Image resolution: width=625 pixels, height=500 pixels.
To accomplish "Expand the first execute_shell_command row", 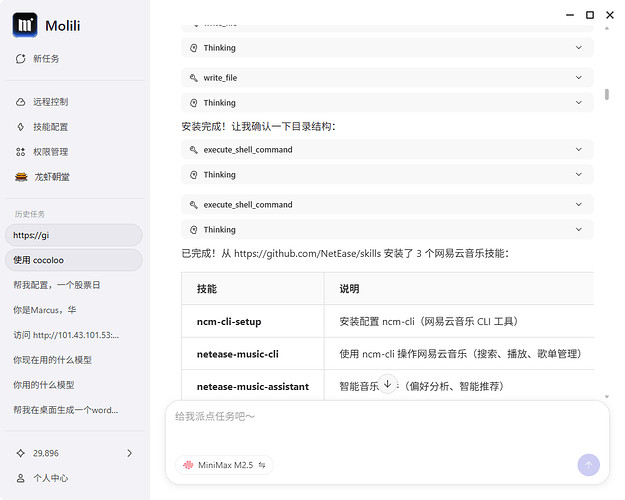I will pyautogui.click(x=387, y=150).
